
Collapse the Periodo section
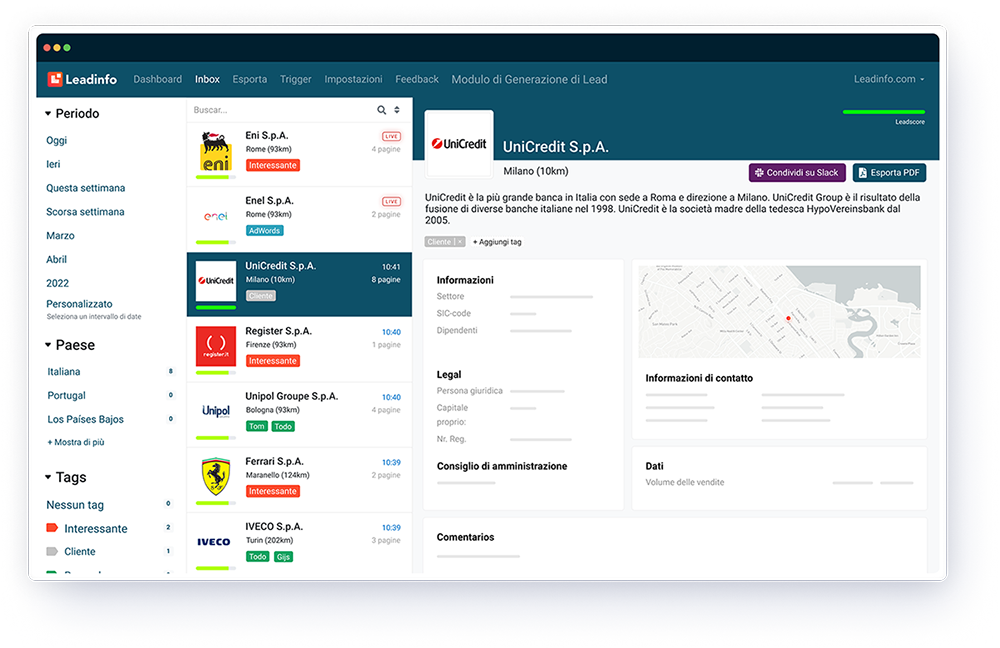[x=48, y=114]
